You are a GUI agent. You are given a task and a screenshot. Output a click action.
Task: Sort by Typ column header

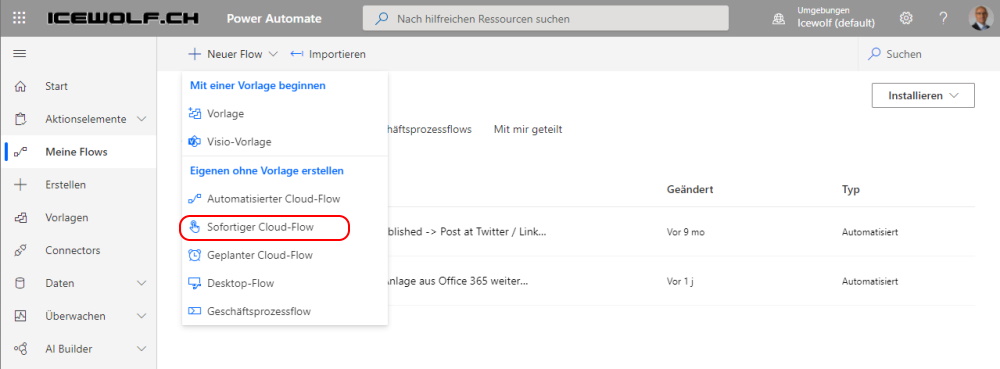(x=851, y=189)
